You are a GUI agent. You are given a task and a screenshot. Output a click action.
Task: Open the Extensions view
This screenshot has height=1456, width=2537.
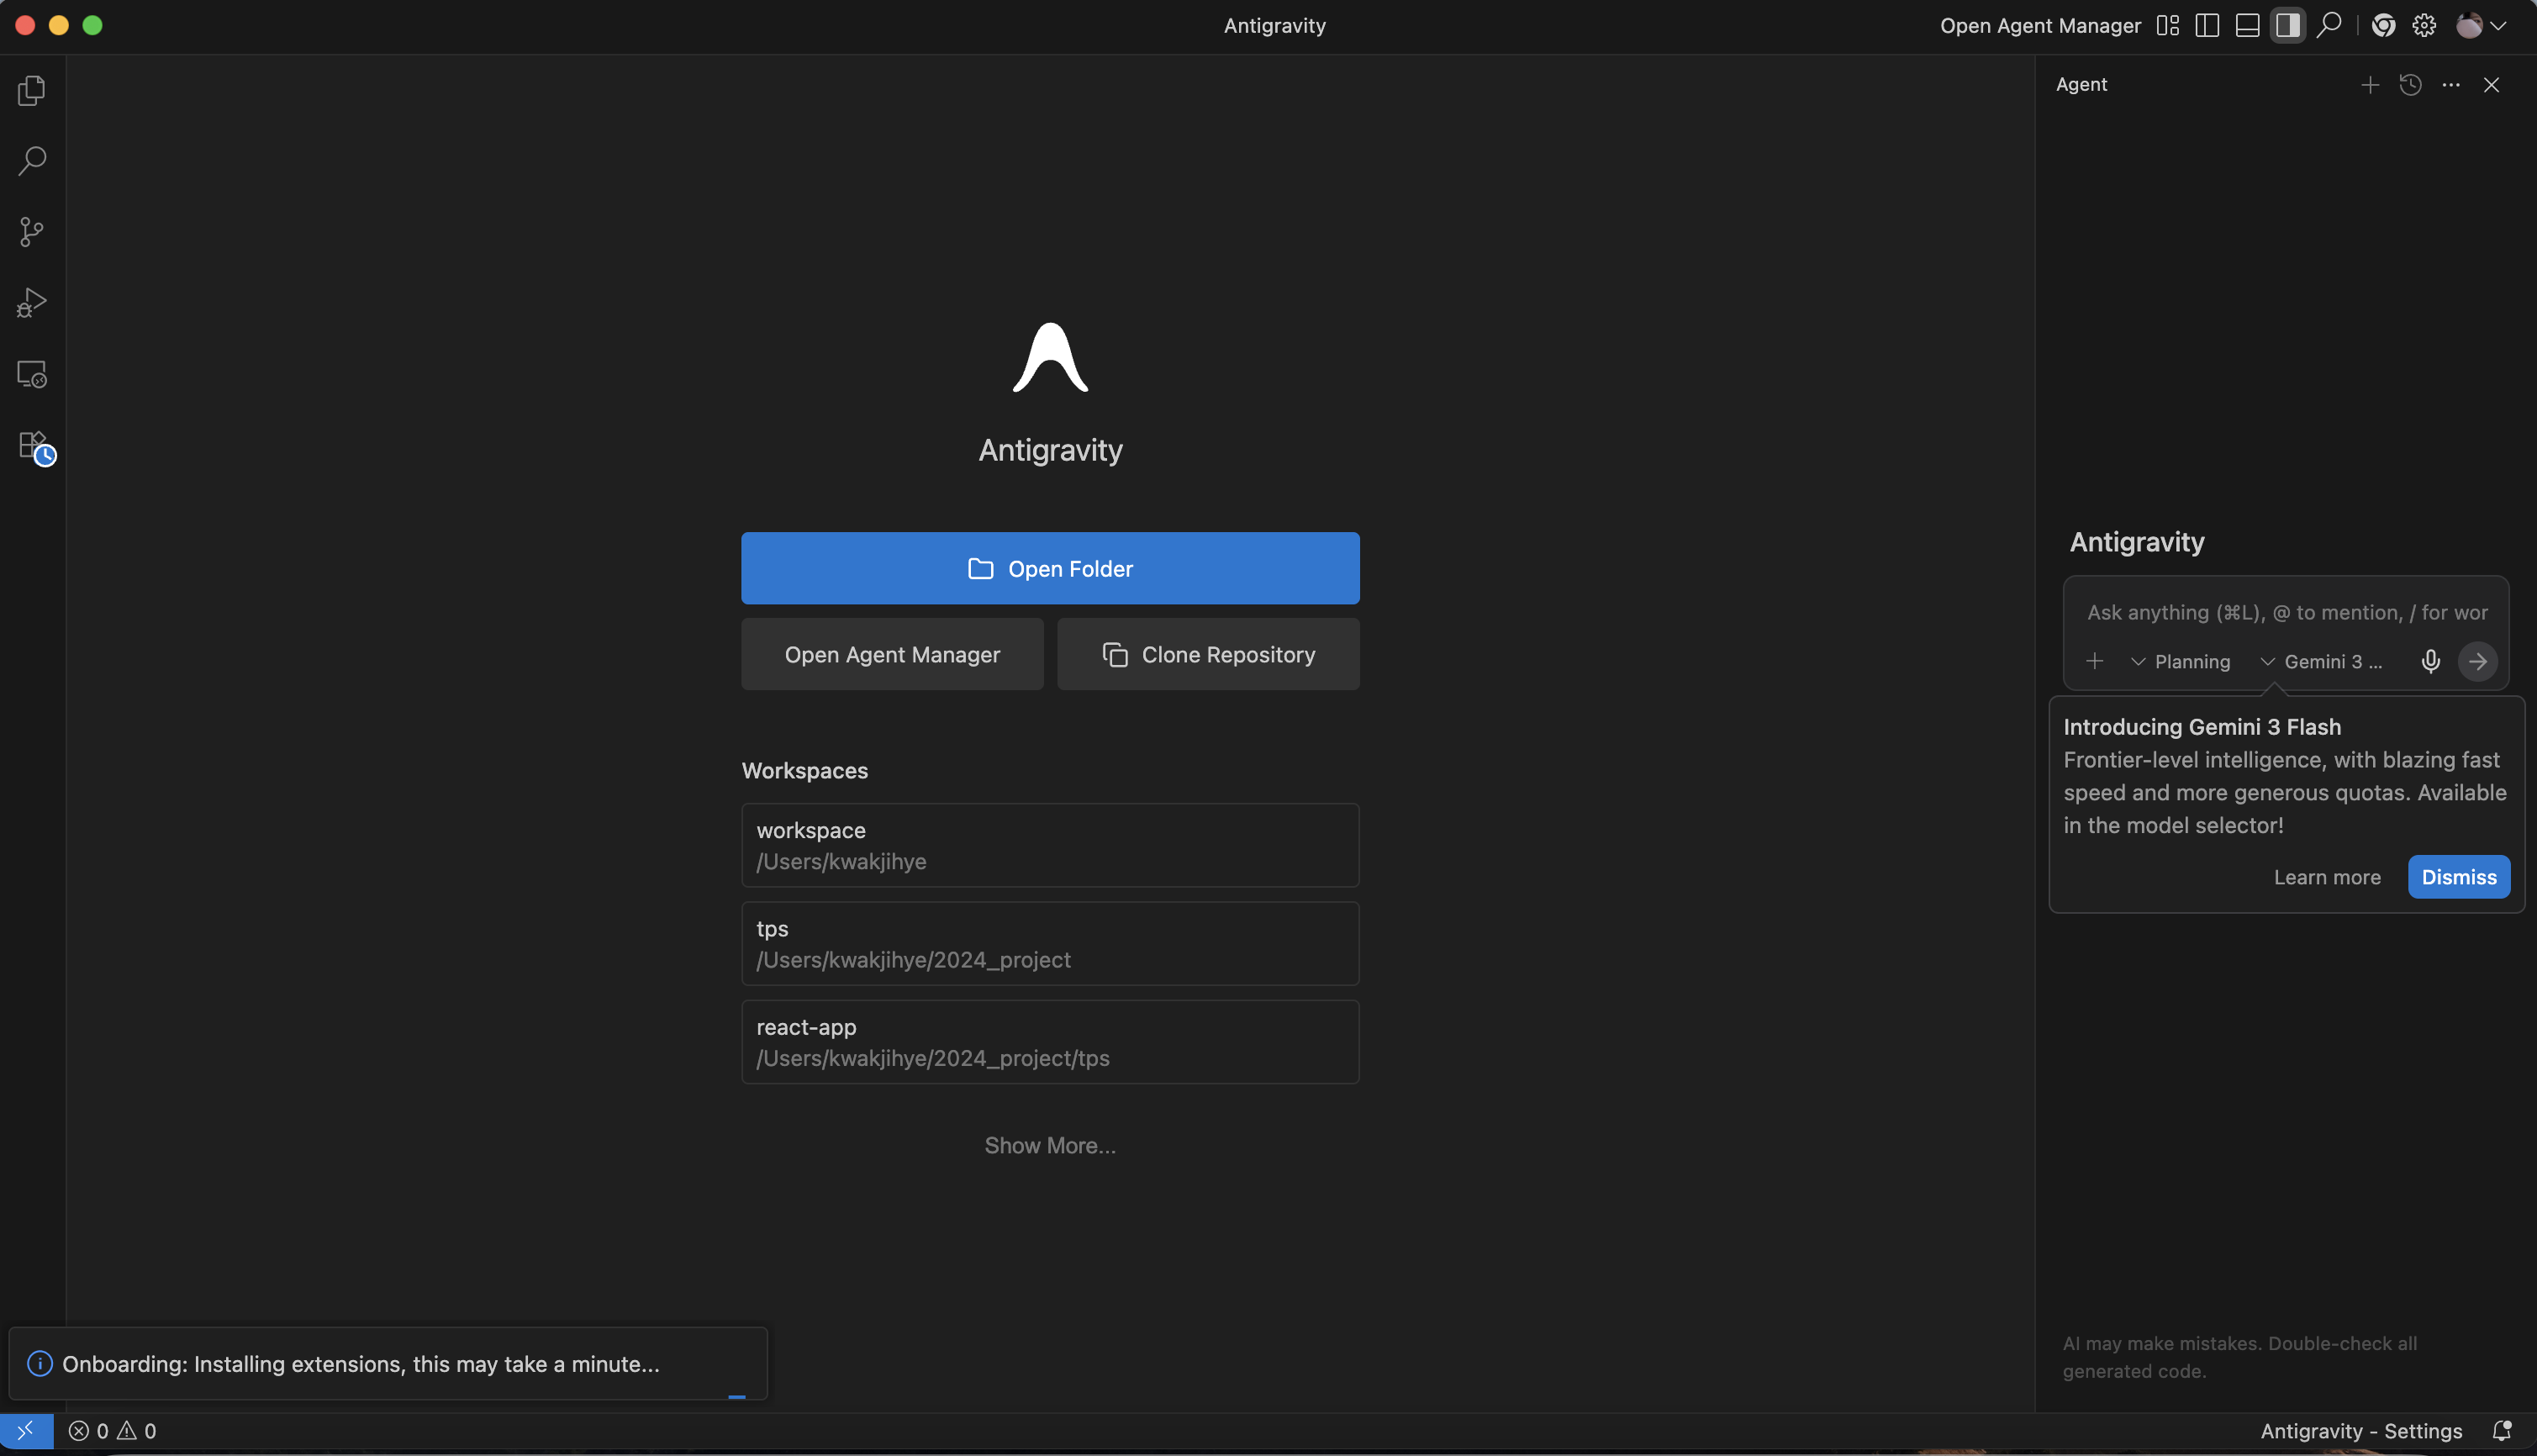[x=35, y=446]
